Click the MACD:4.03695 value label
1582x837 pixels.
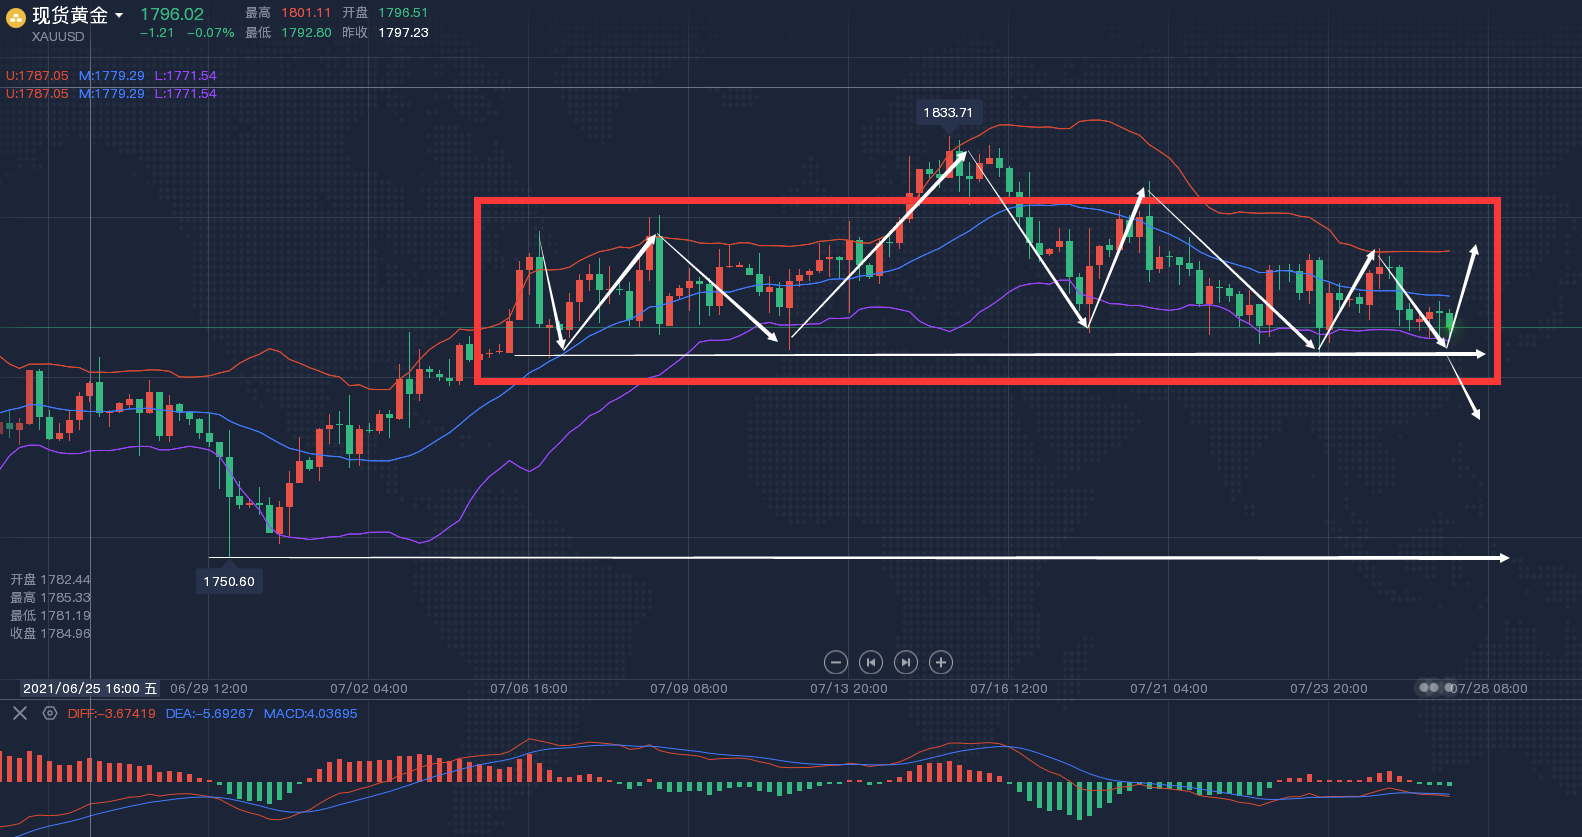pos(310,713)
